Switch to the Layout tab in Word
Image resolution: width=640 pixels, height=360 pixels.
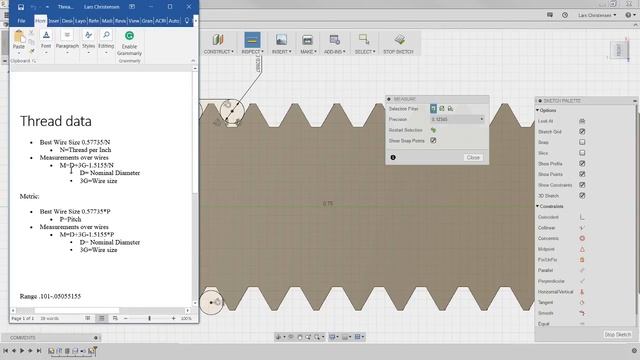[80, 20]
